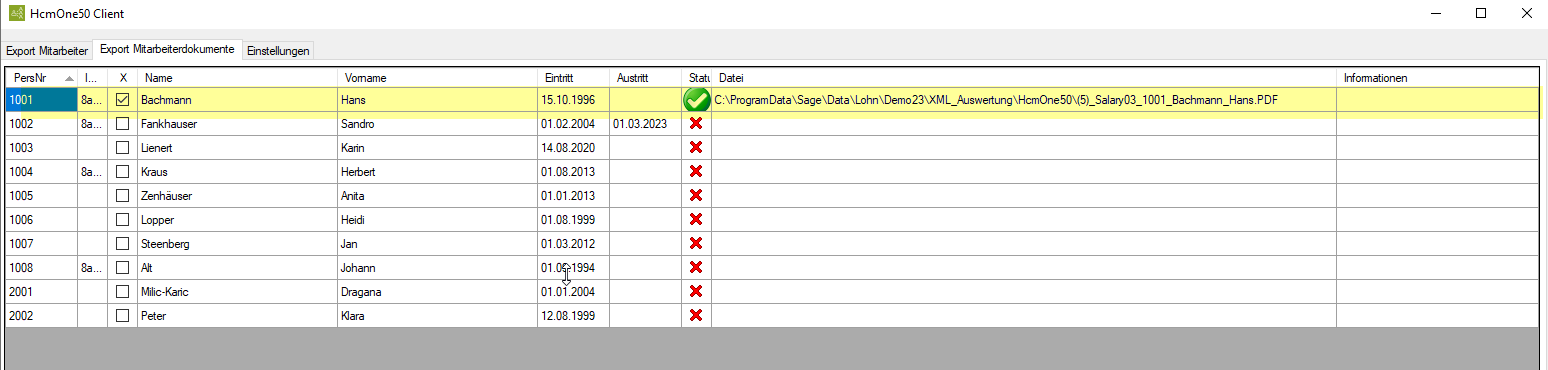
Task: Select PersNr cell 1004
Action: click(x=42, y=172)
